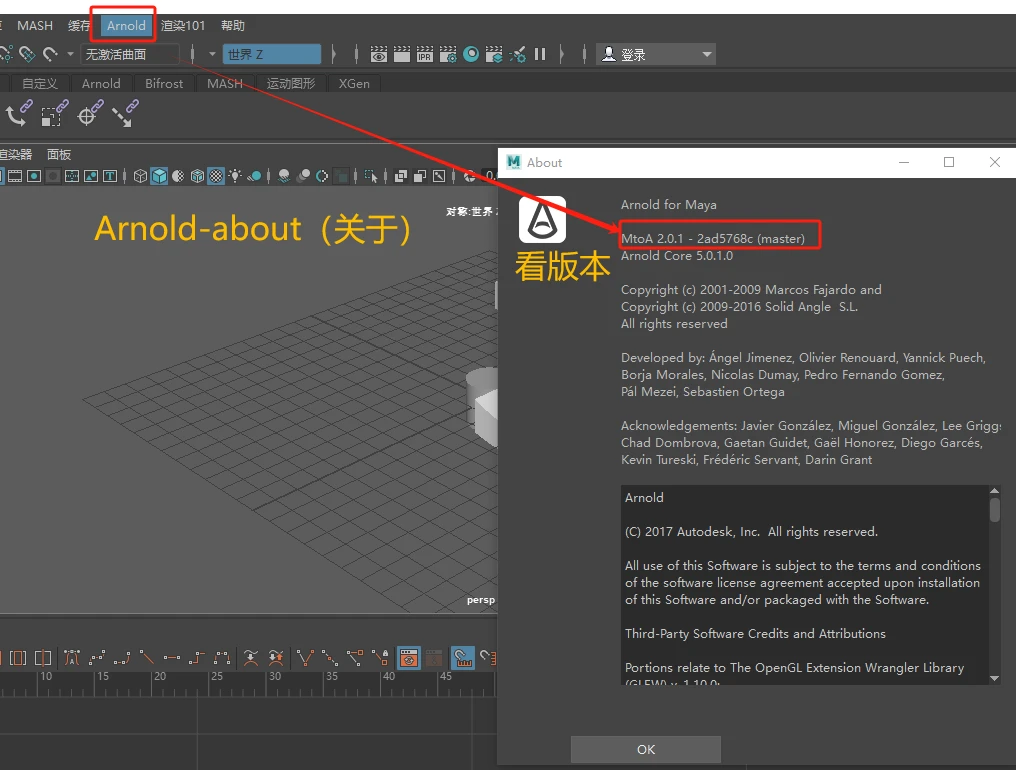Screen dimensions: 1016x770
Task: Open the 渲染101 menu
Action: pyautogui.click(x=183, y=26)
